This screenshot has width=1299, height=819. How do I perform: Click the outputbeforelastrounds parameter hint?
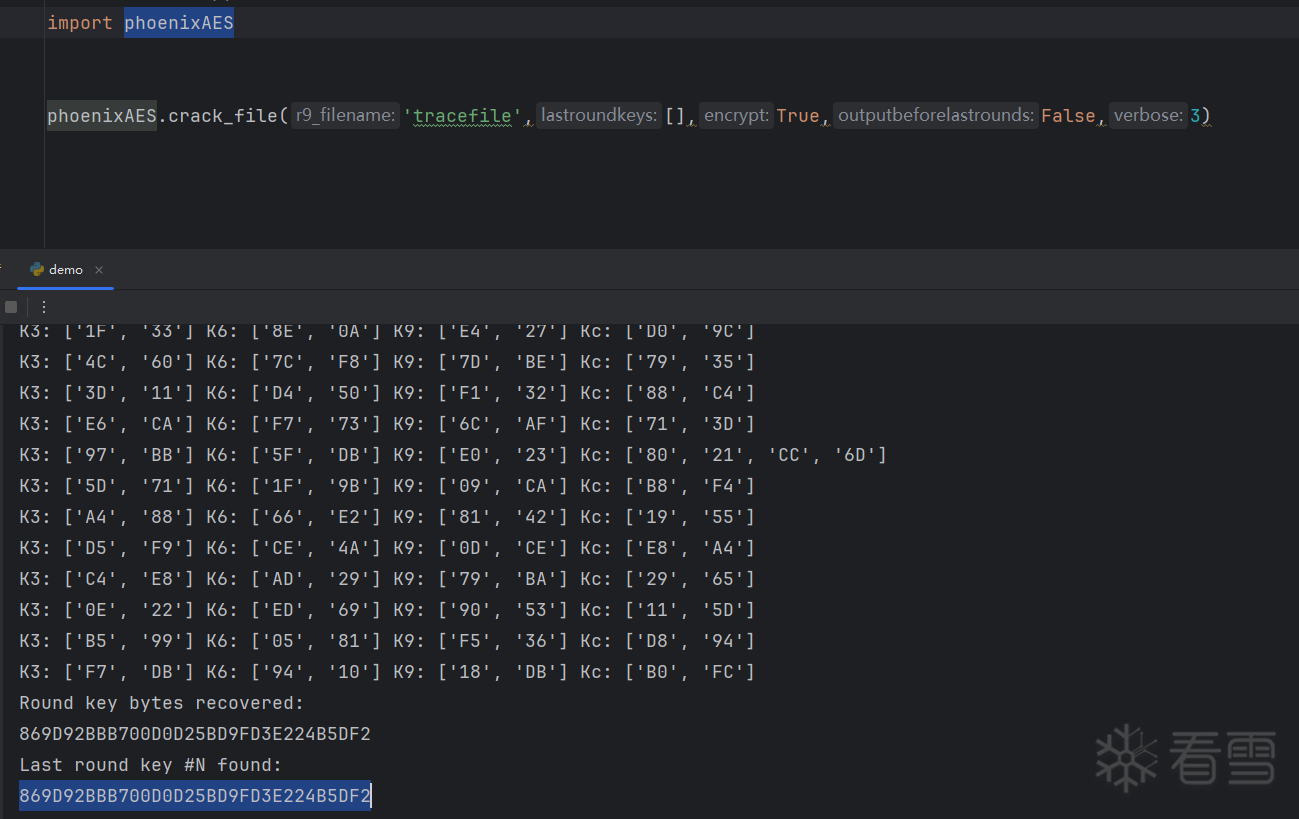[x=936, y=116]
